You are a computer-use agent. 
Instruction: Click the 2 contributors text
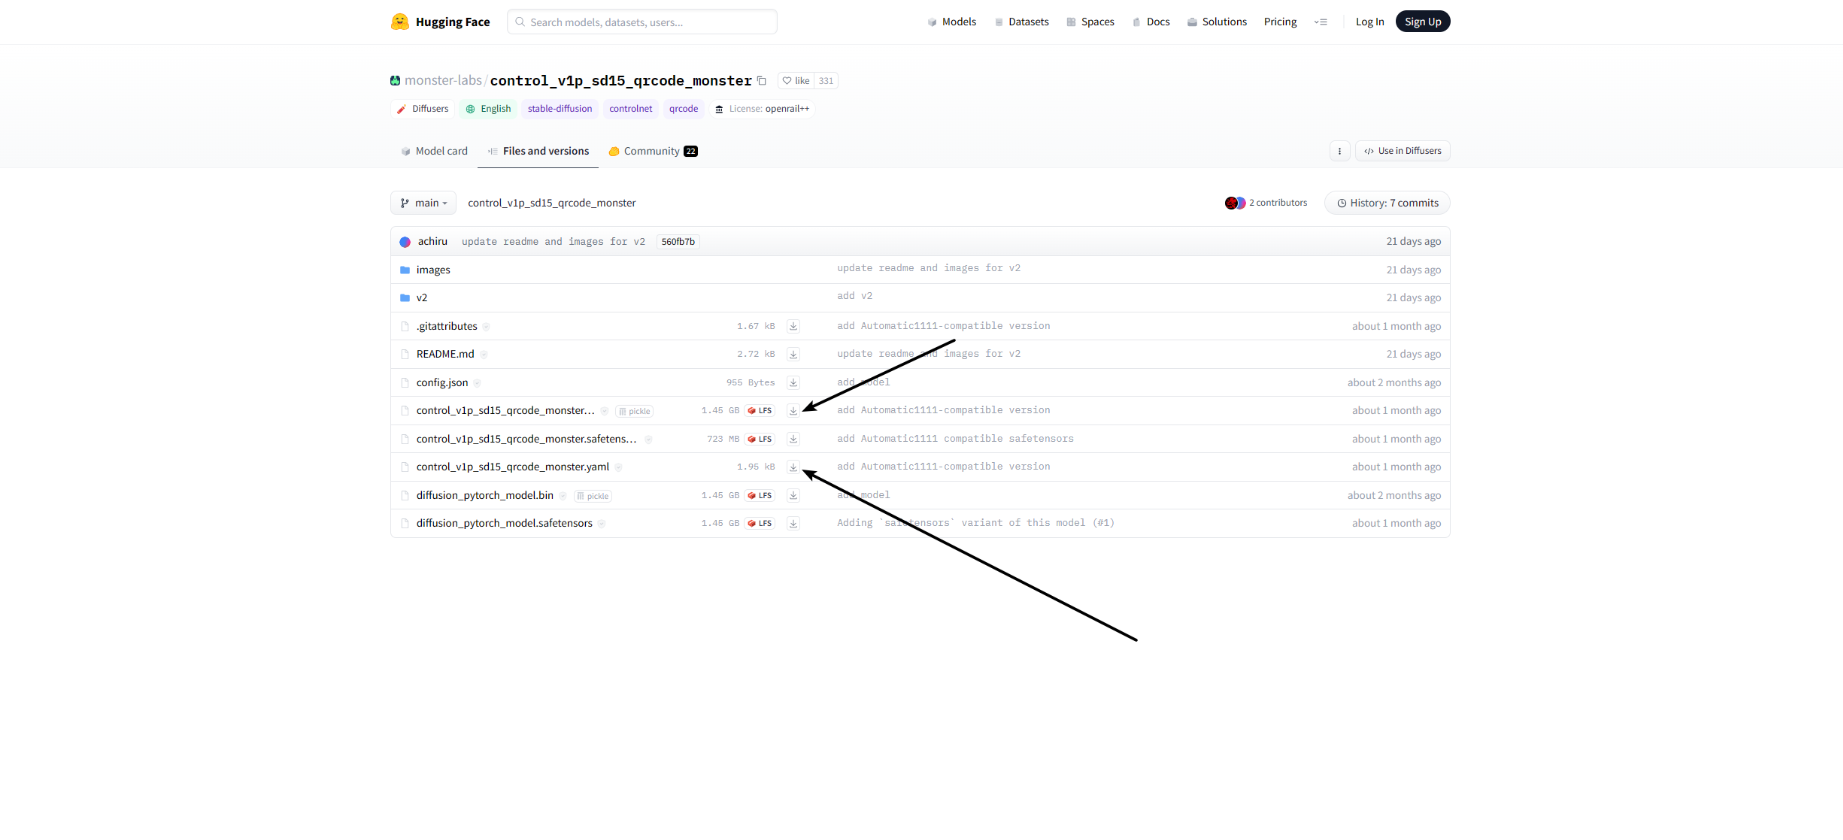point(1278,203)
